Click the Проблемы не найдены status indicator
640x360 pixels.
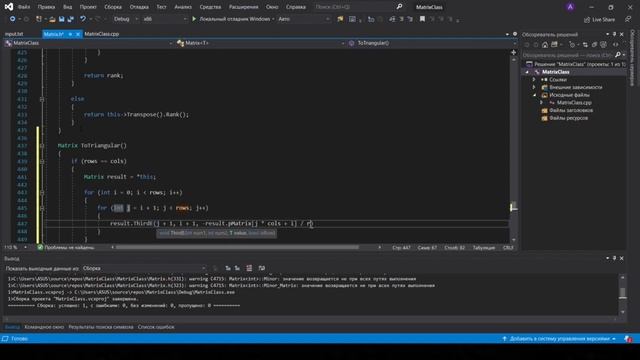[66, 247]
